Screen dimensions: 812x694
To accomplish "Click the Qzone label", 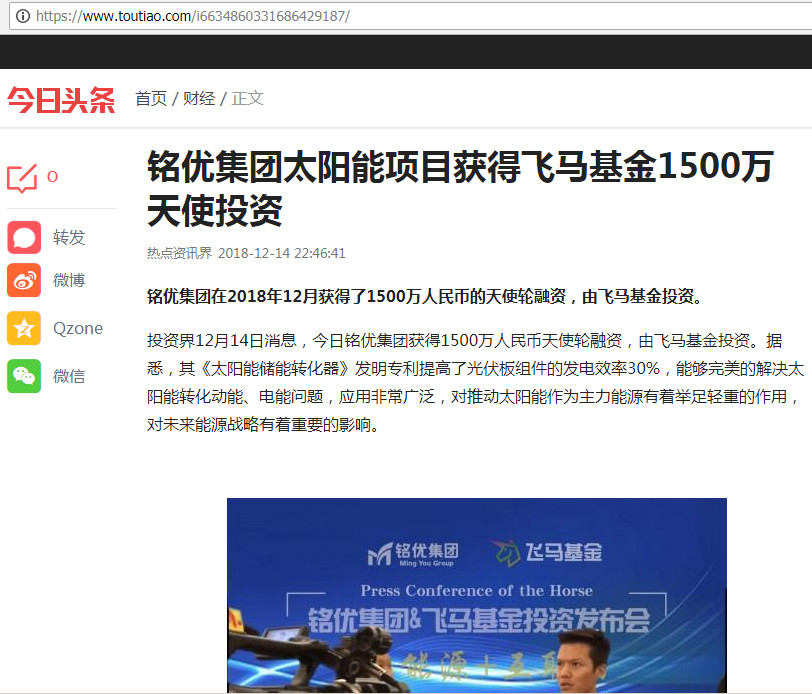I will tap(78, 328).
